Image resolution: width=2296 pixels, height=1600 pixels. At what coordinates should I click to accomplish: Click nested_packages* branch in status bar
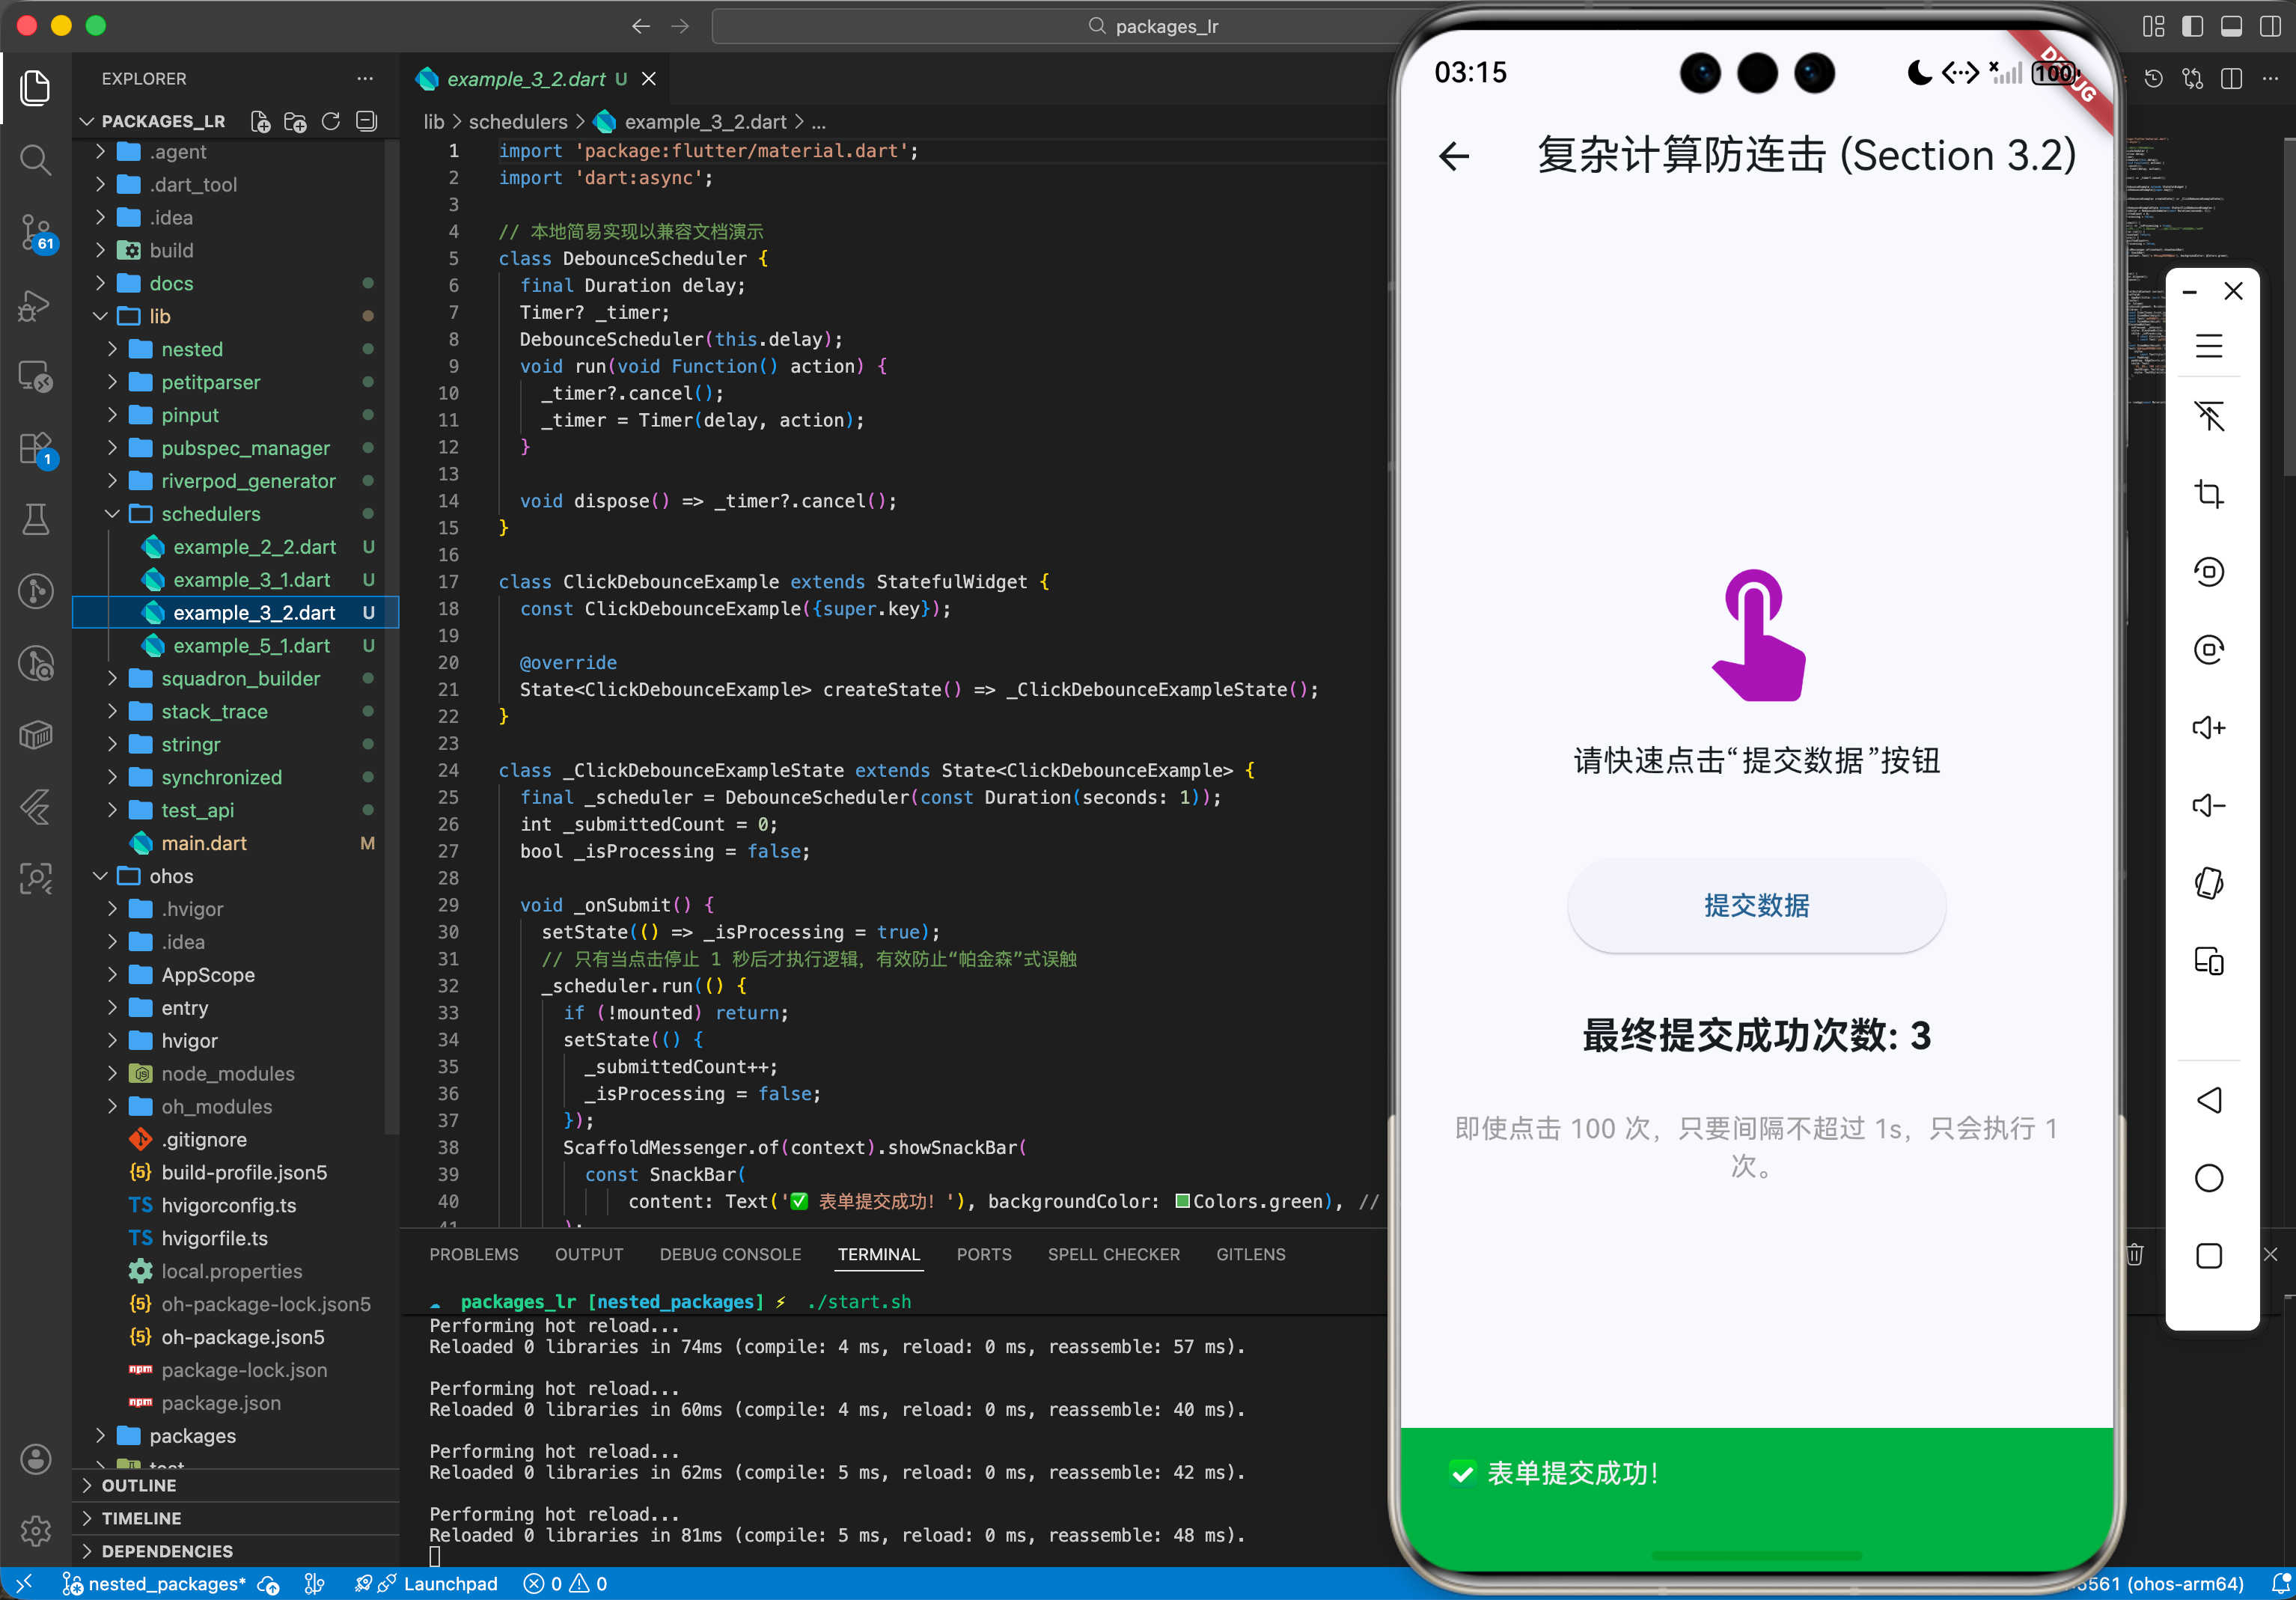tap(155, 1584)
